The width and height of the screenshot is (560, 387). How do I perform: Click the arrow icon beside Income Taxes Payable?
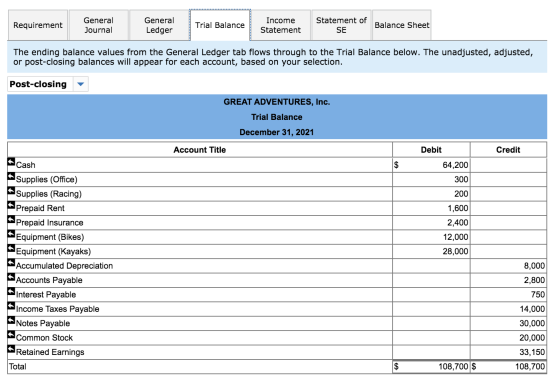(11, 306)
